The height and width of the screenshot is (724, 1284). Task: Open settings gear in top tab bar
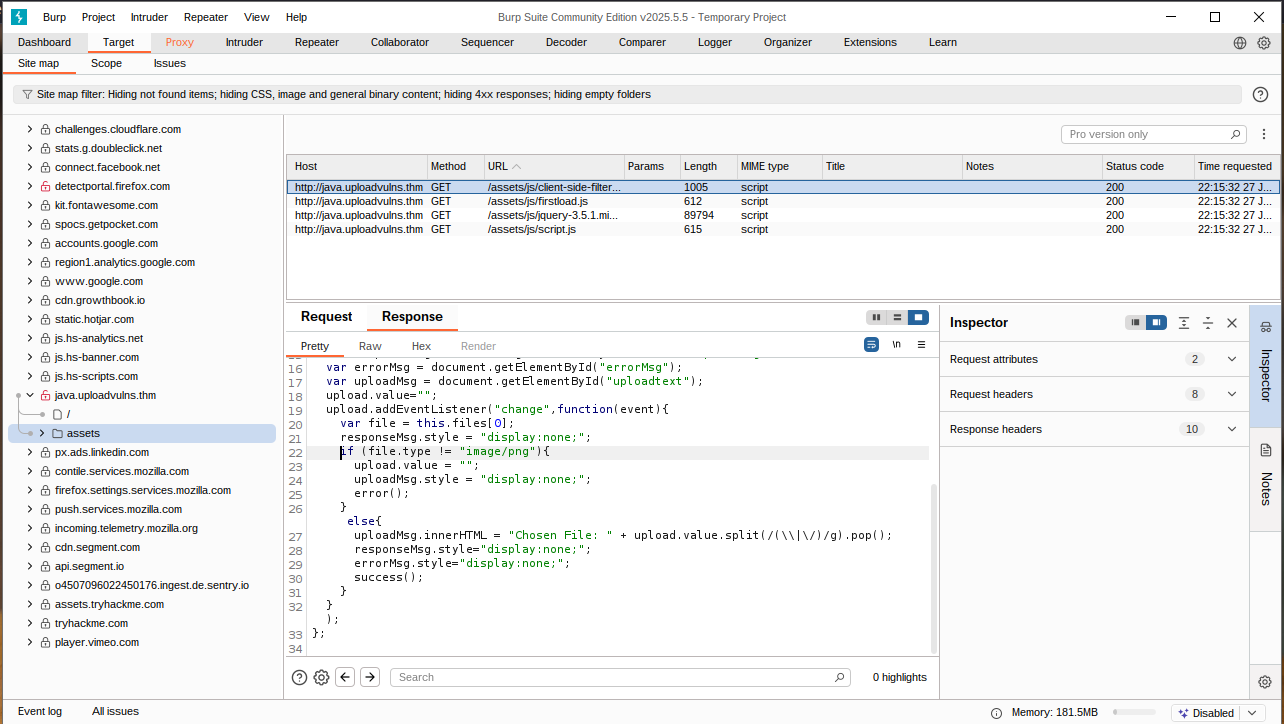pyautogui.click(x=1264, y=43)
